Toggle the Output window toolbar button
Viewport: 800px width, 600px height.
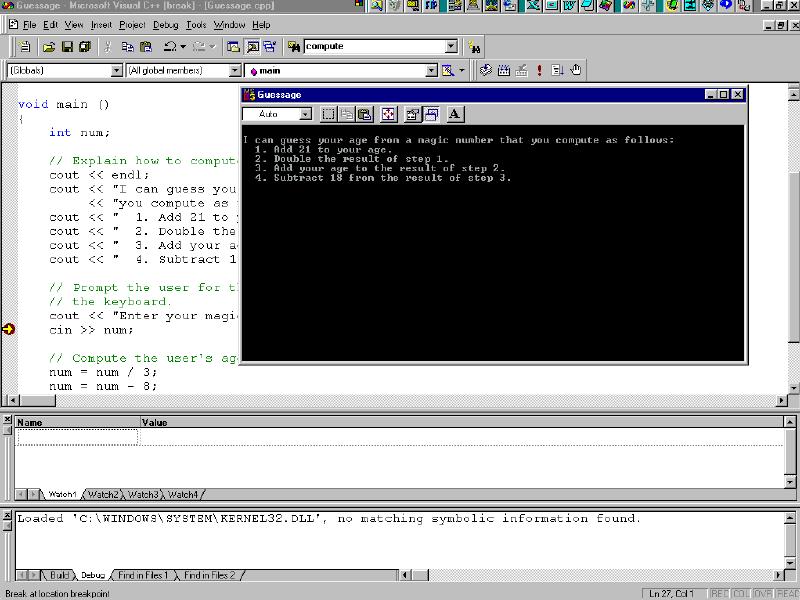(x=252, y=47)
